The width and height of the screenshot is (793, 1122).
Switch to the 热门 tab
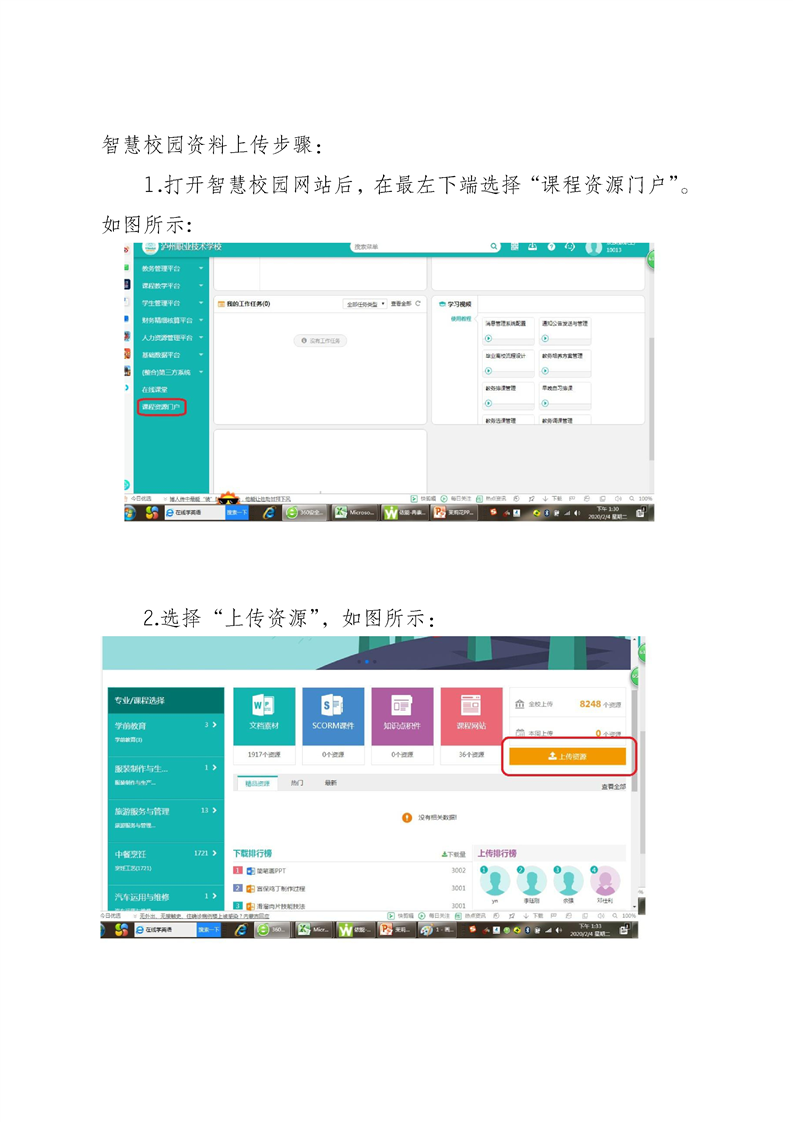click(x=297, y=783)
